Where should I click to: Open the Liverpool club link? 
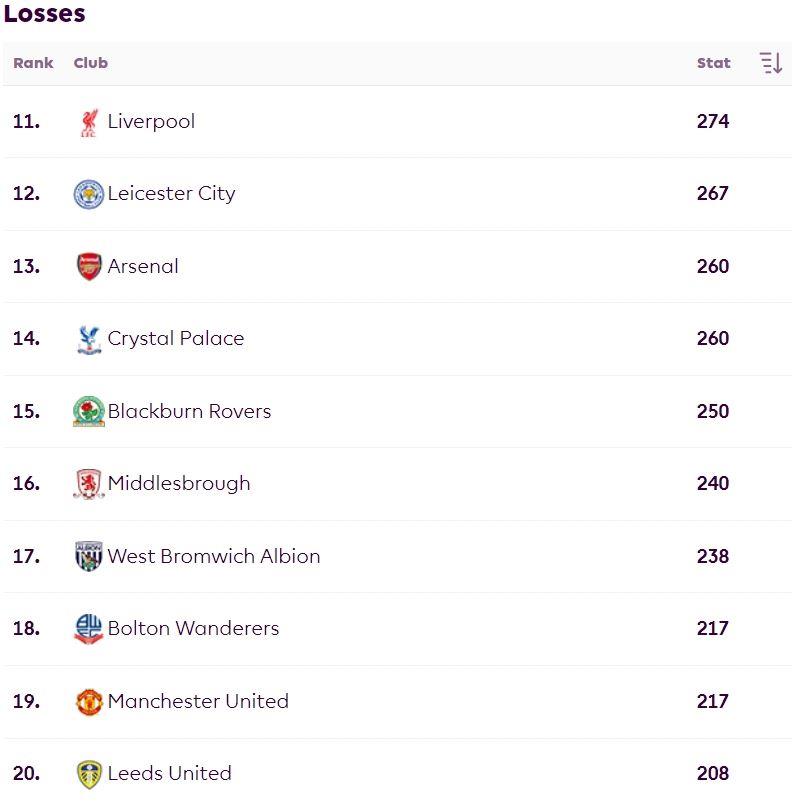151,122
